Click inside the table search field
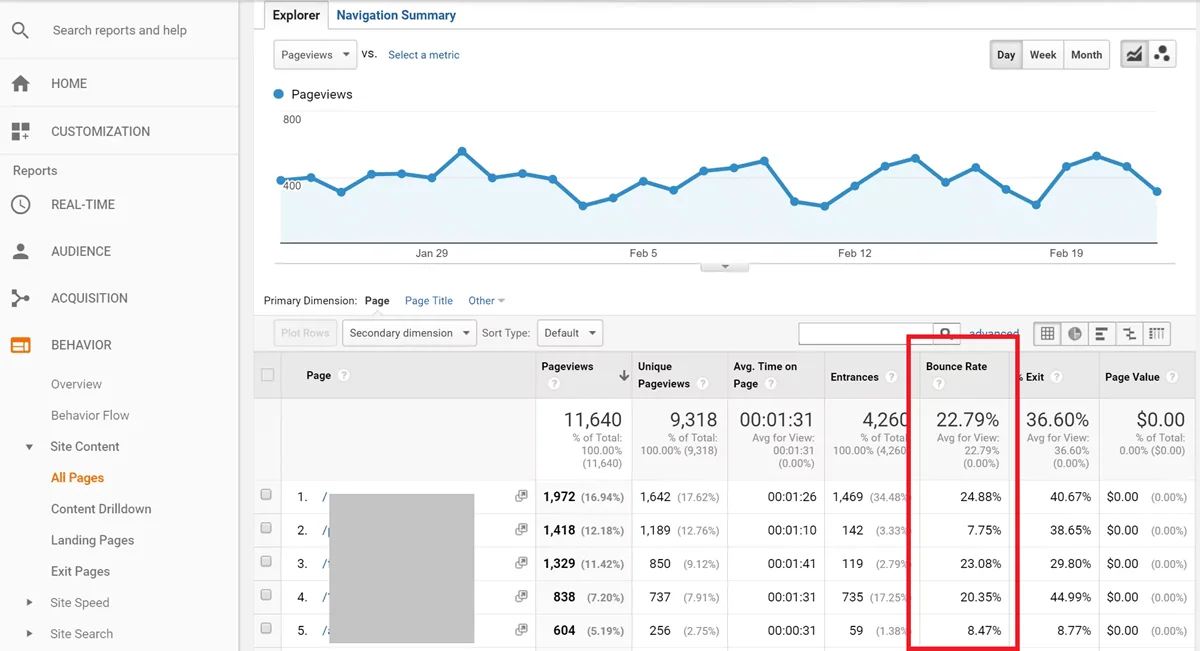Screen dimensions: 1200x651 (865, 333)
